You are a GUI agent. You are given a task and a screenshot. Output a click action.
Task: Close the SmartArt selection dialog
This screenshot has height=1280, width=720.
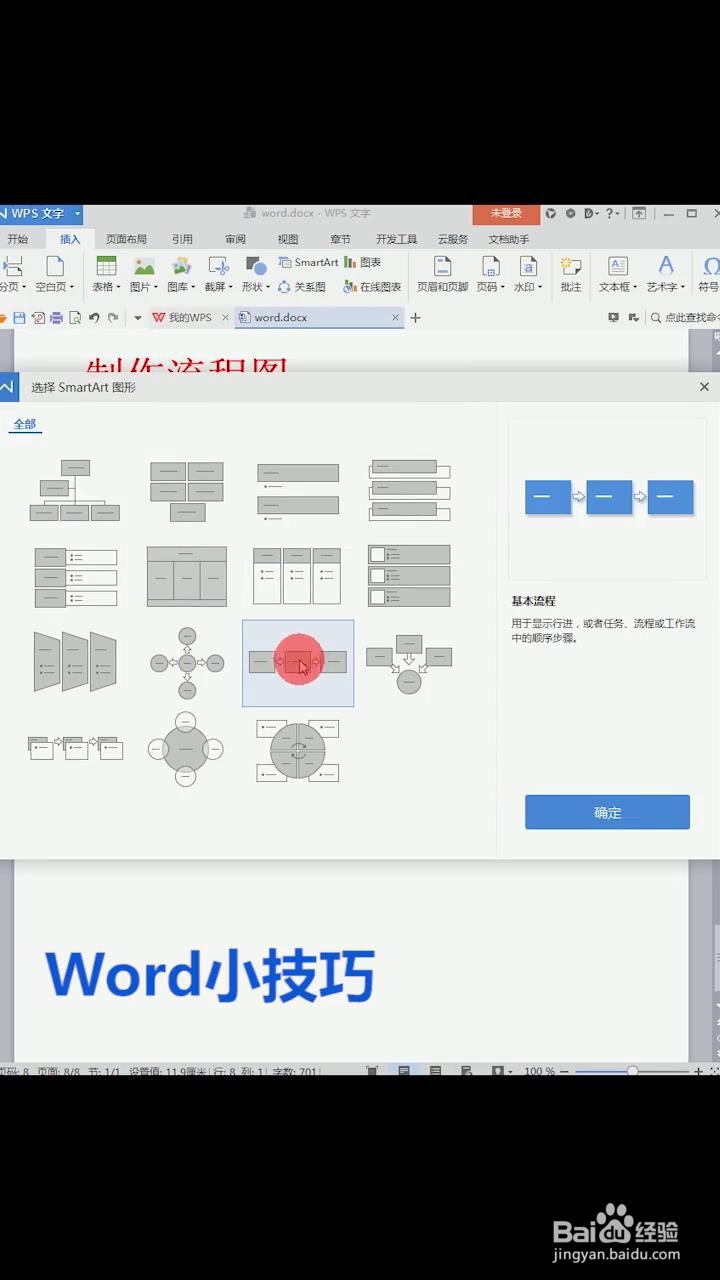(704, 387)
